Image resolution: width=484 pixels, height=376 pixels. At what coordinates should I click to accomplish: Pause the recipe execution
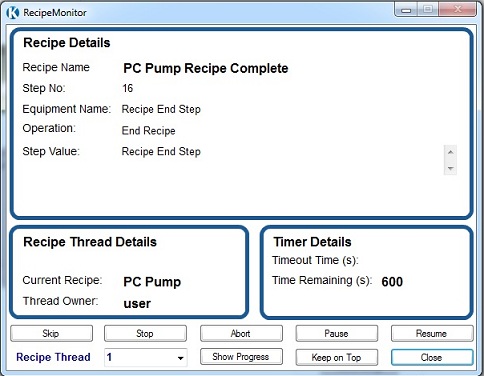pos(337,334)
